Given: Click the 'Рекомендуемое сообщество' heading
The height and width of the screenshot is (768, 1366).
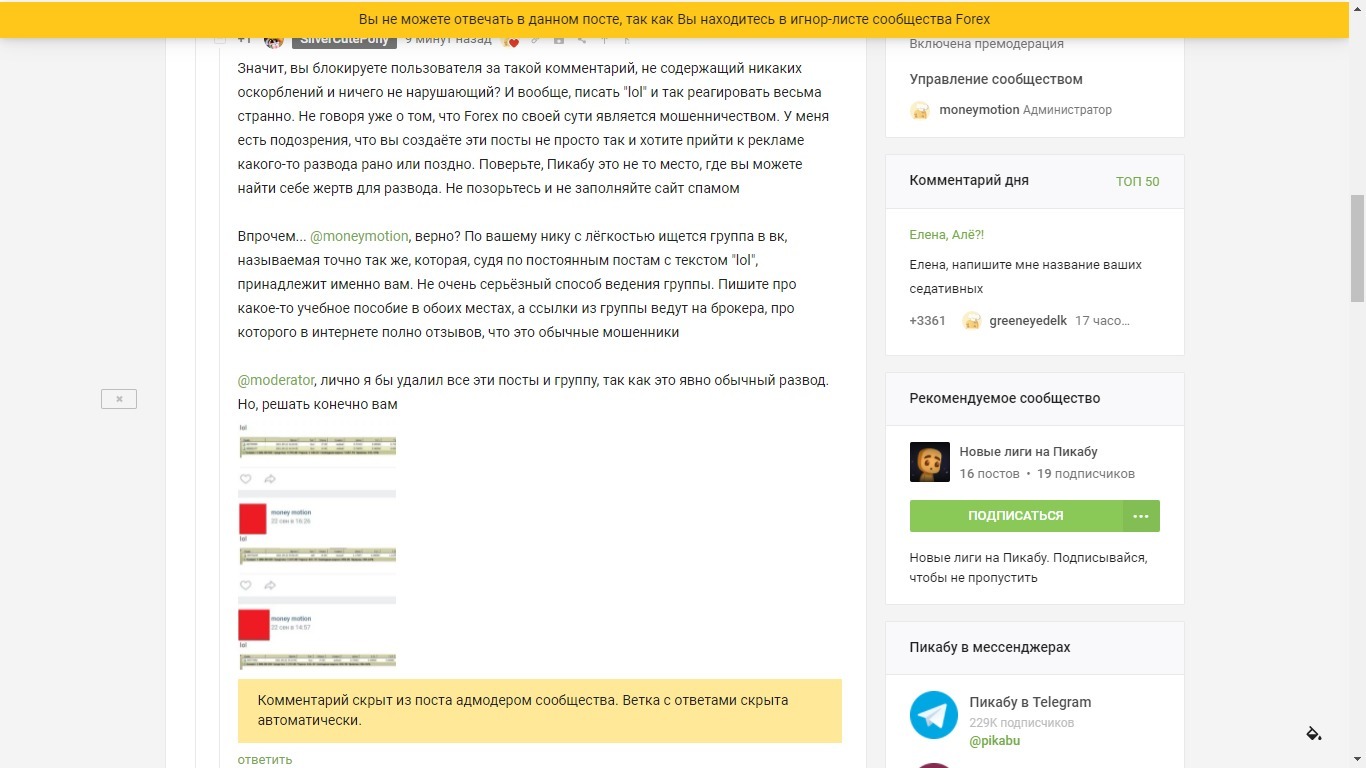Looking at the screenshot, I should point(1005,398).
